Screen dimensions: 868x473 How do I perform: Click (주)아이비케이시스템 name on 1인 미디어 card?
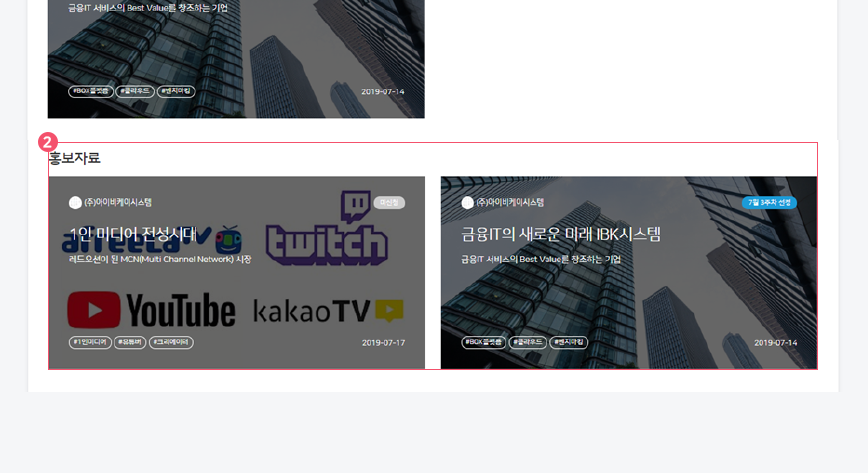(118, 203)
